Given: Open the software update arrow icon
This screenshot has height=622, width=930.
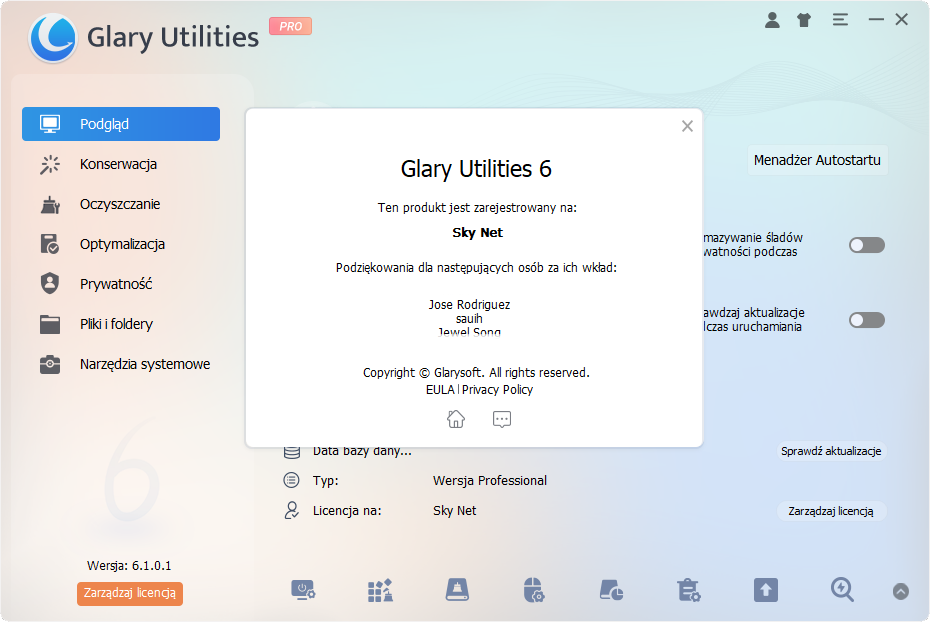Looking at the screenshot, I should [766, 591].
